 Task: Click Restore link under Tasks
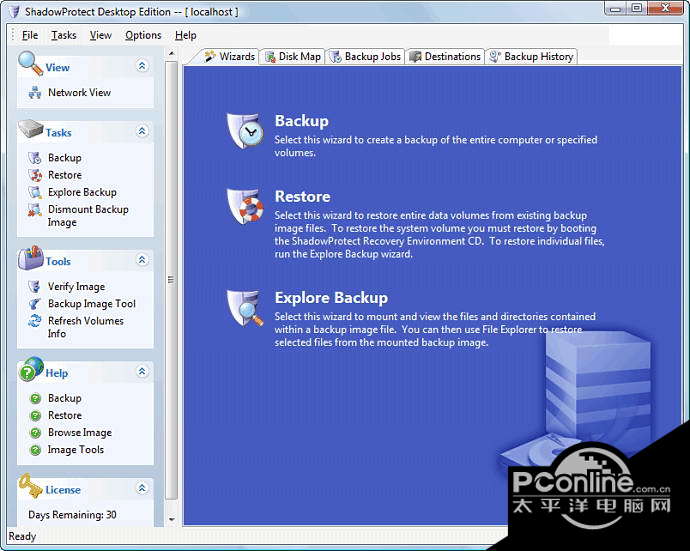(x=65, y=175)
